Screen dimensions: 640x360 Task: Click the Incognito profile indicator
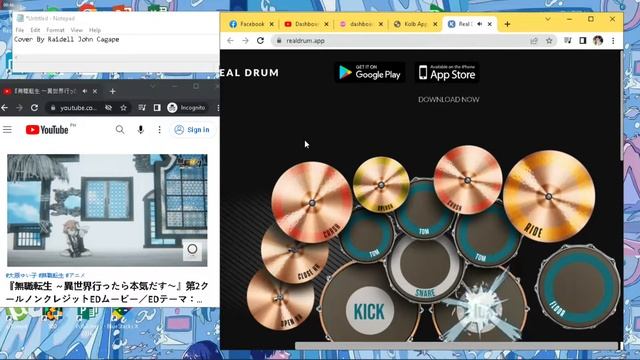[186, 108]
